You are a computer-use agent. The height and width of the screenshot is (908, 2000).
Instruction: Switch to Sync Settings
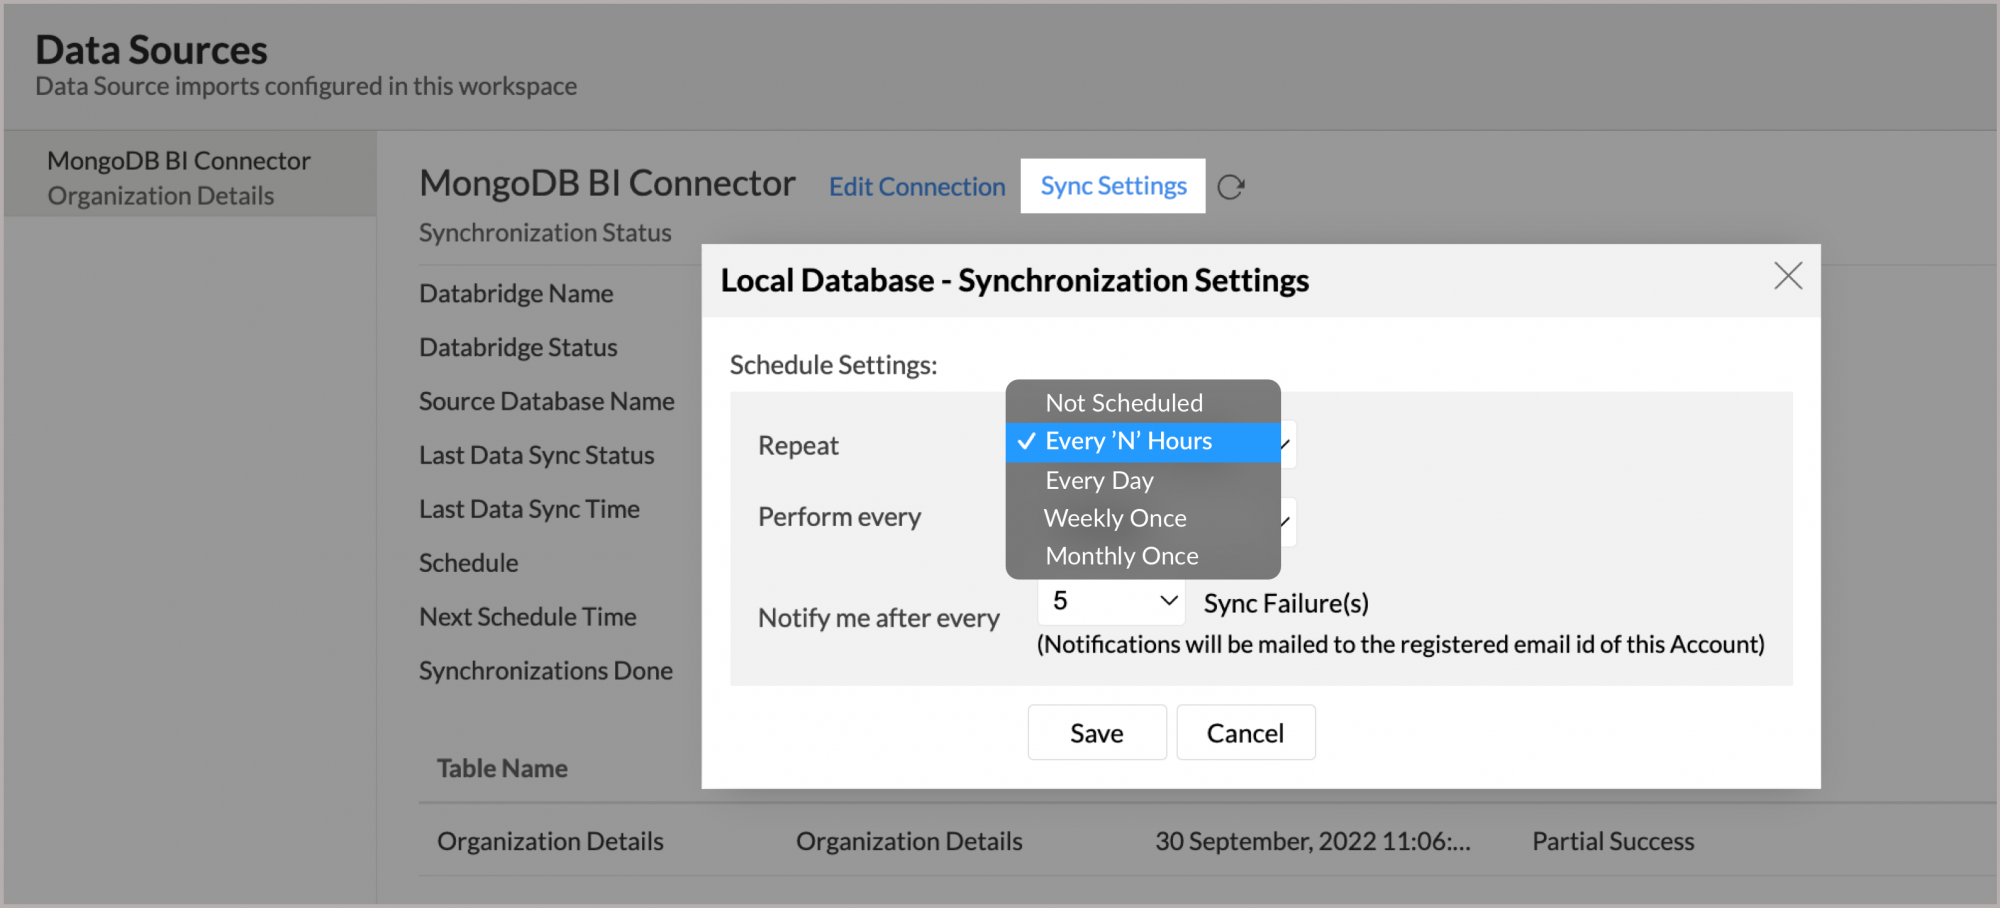click(1112, 185)
